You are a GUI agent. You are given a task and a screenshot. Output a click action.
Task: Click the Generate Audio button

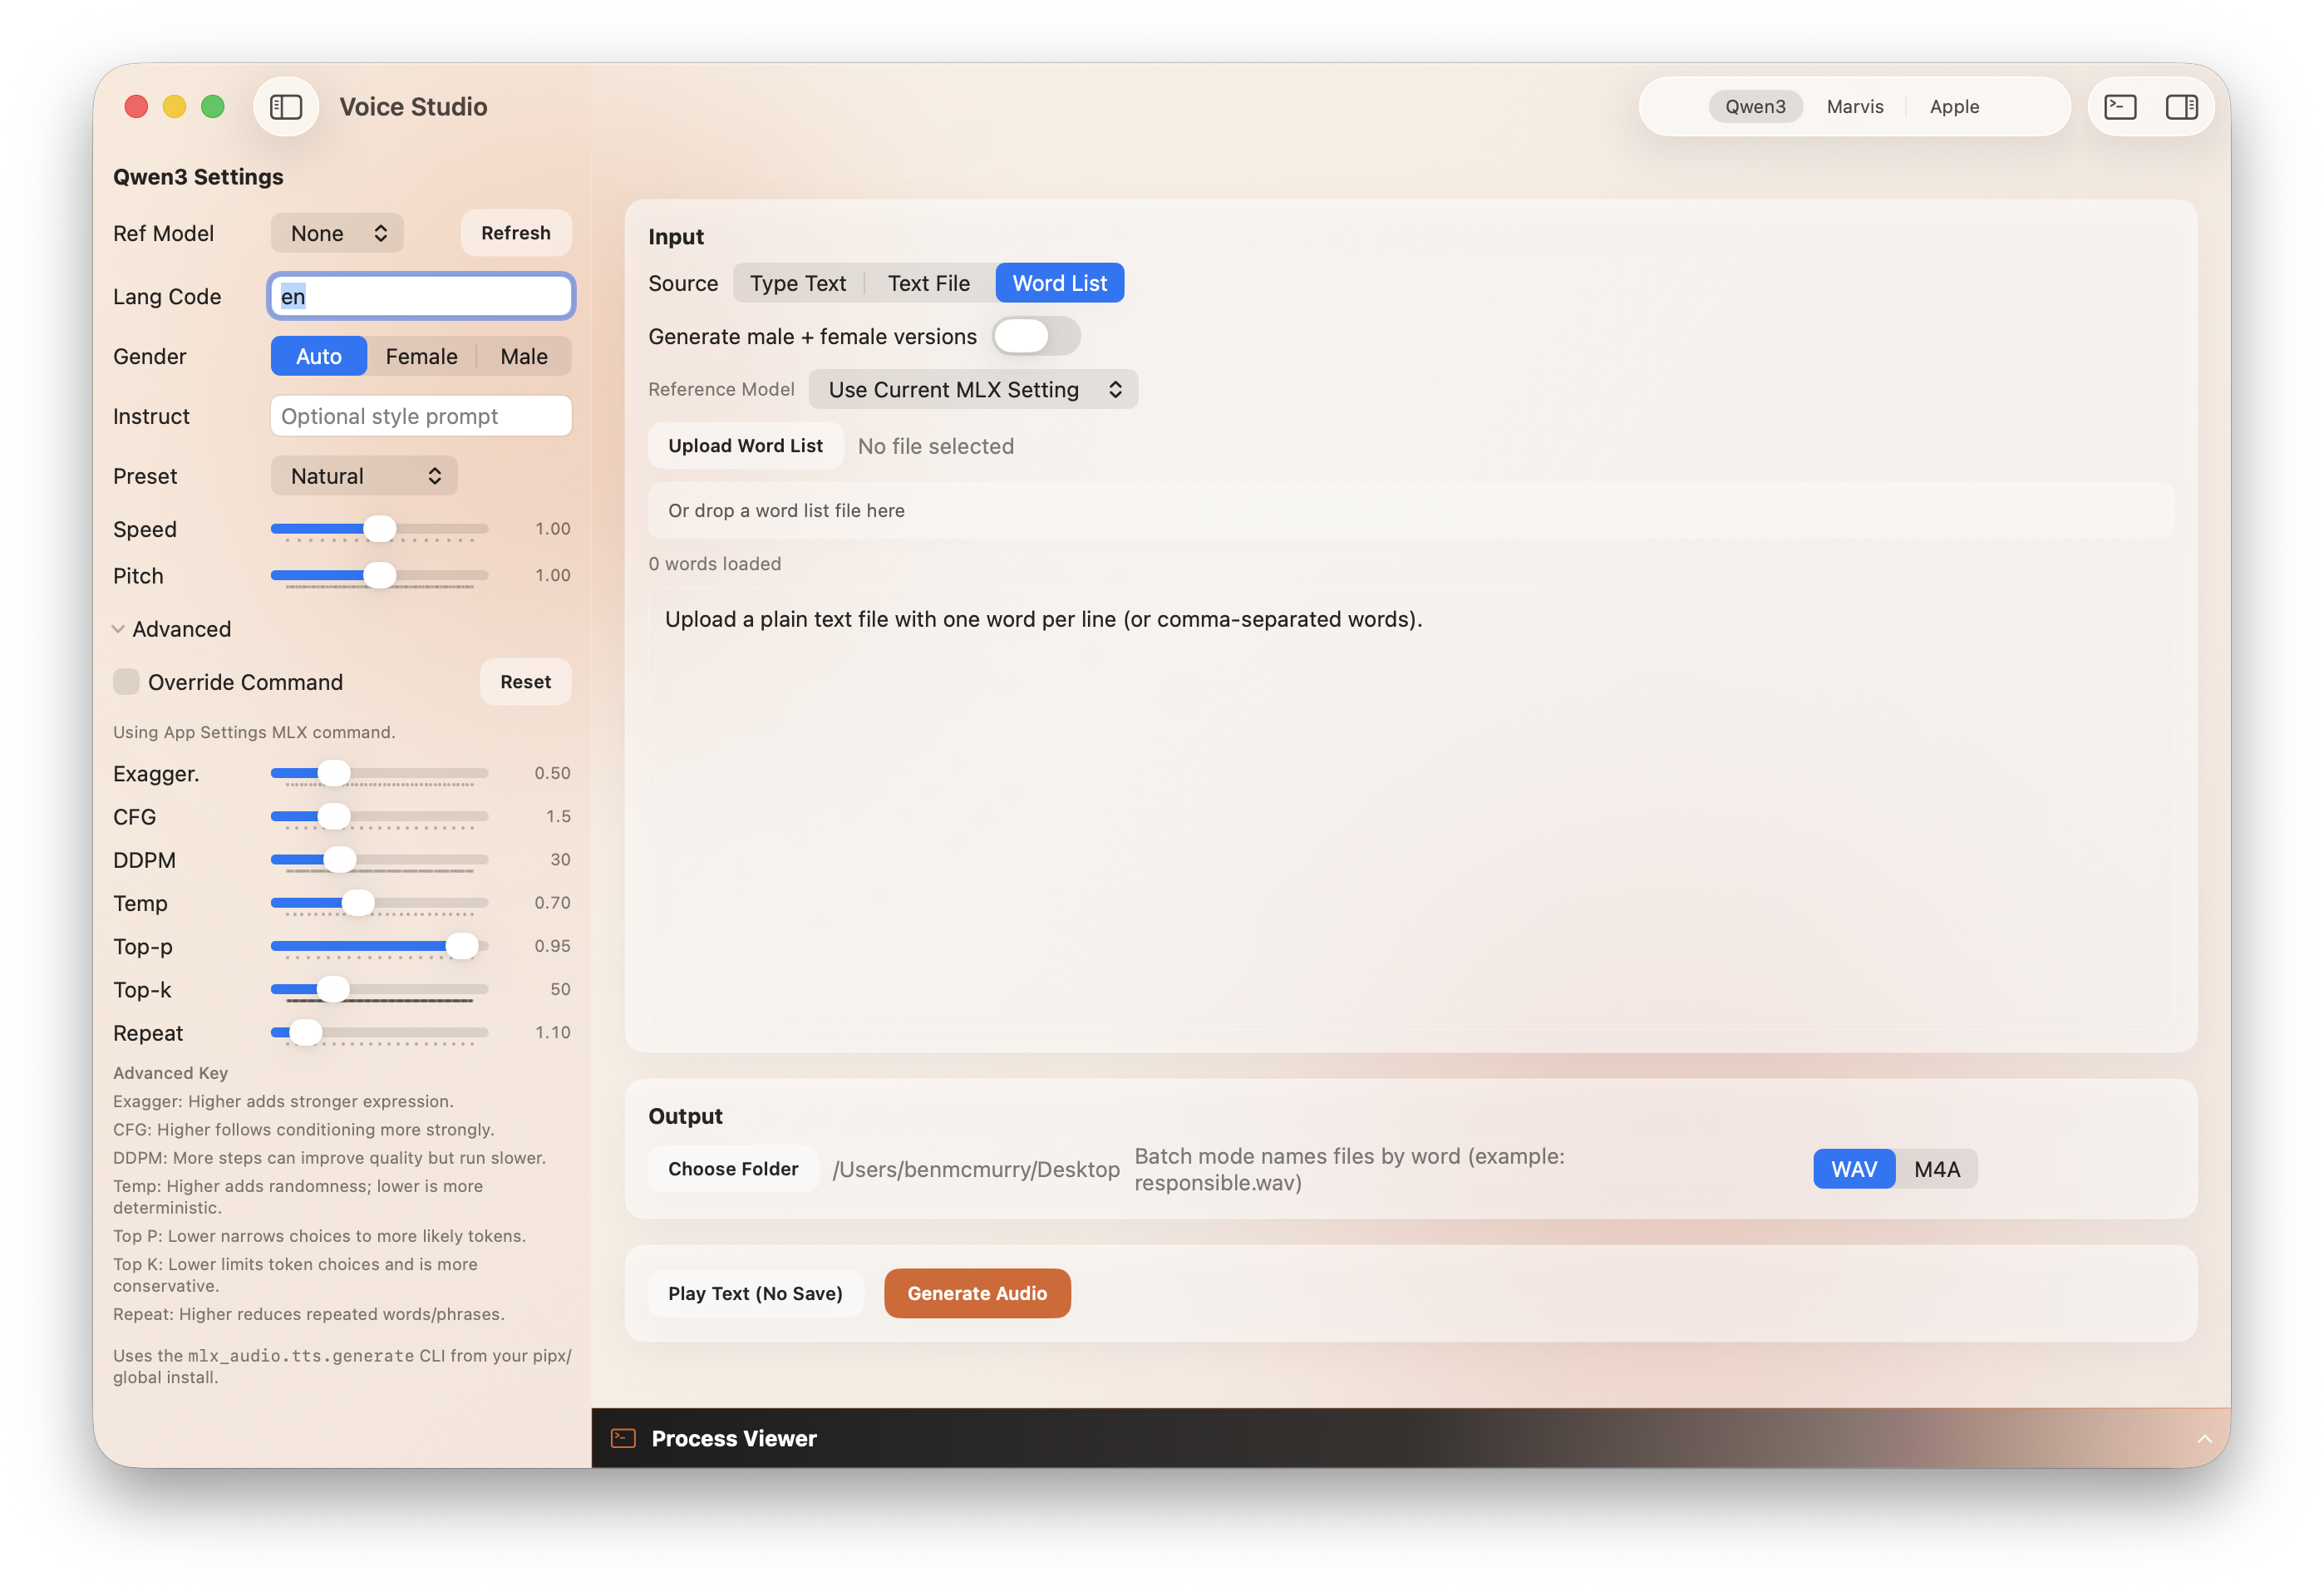tap(977, 1294)
